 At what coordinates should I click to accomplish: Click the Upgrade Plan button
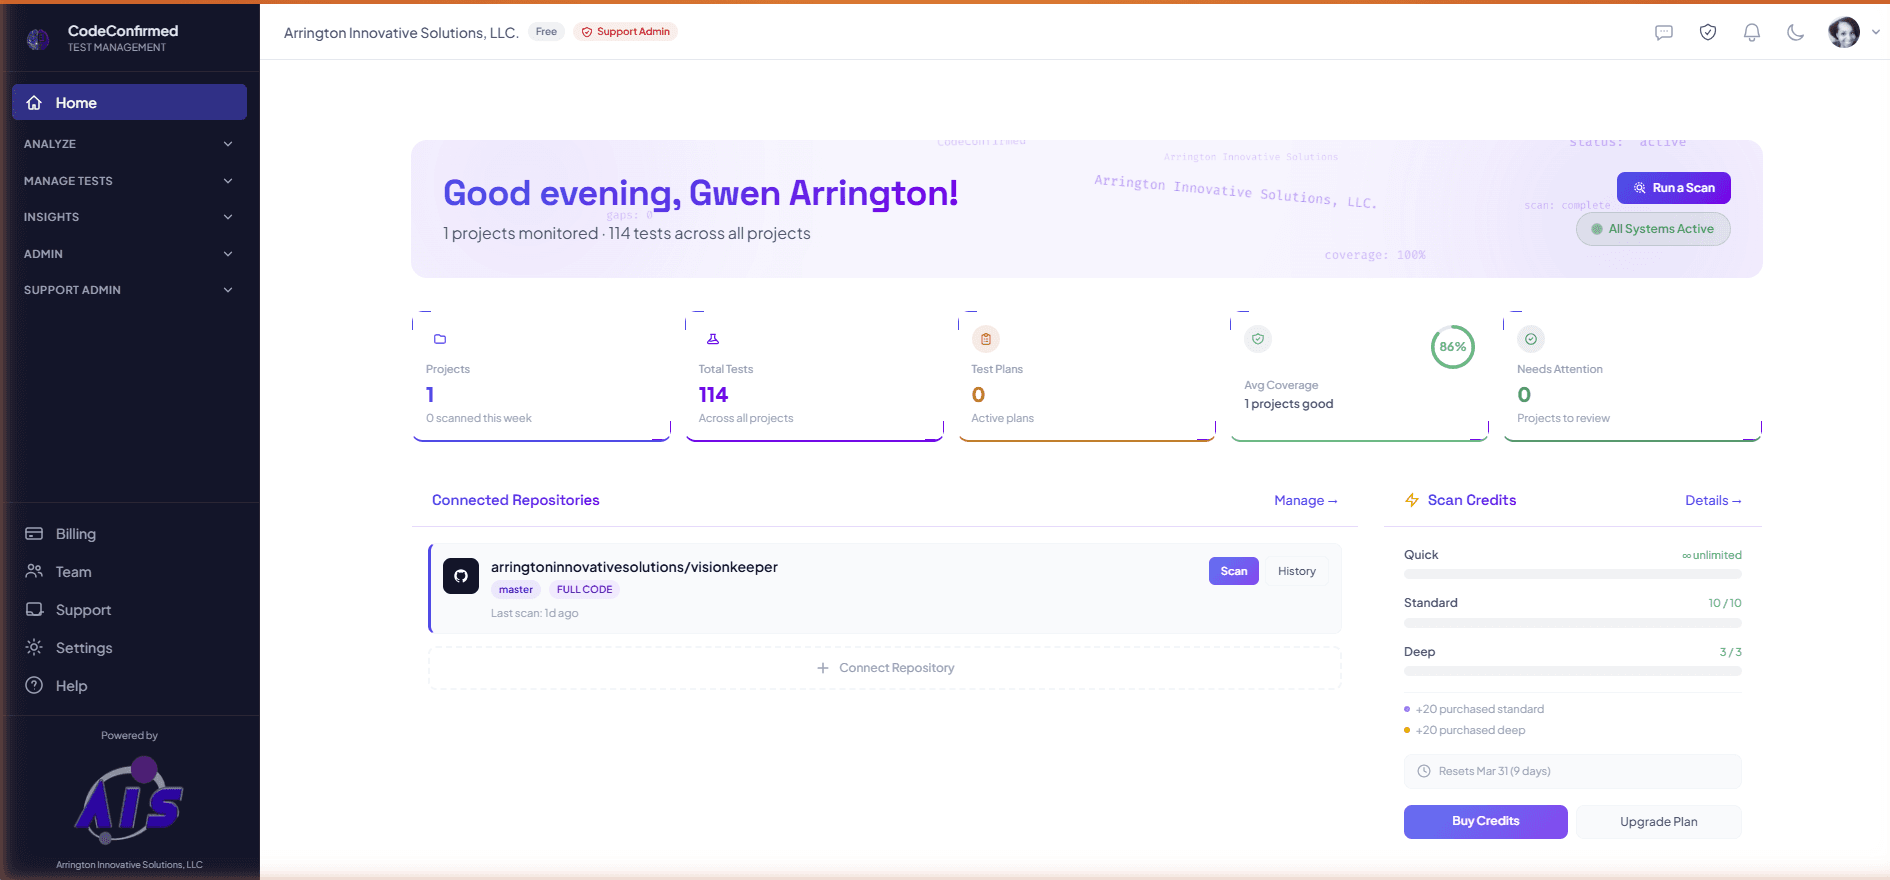(x=1658, y=822)
